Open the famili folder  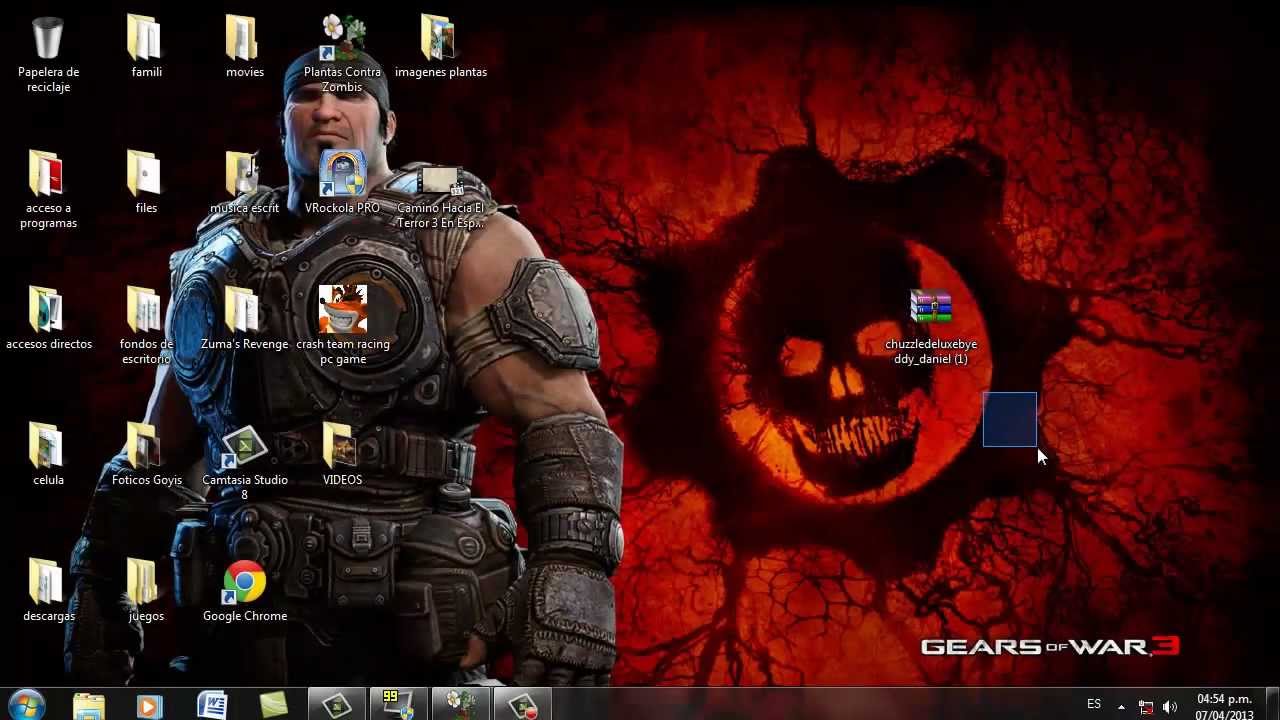(146, 47)
